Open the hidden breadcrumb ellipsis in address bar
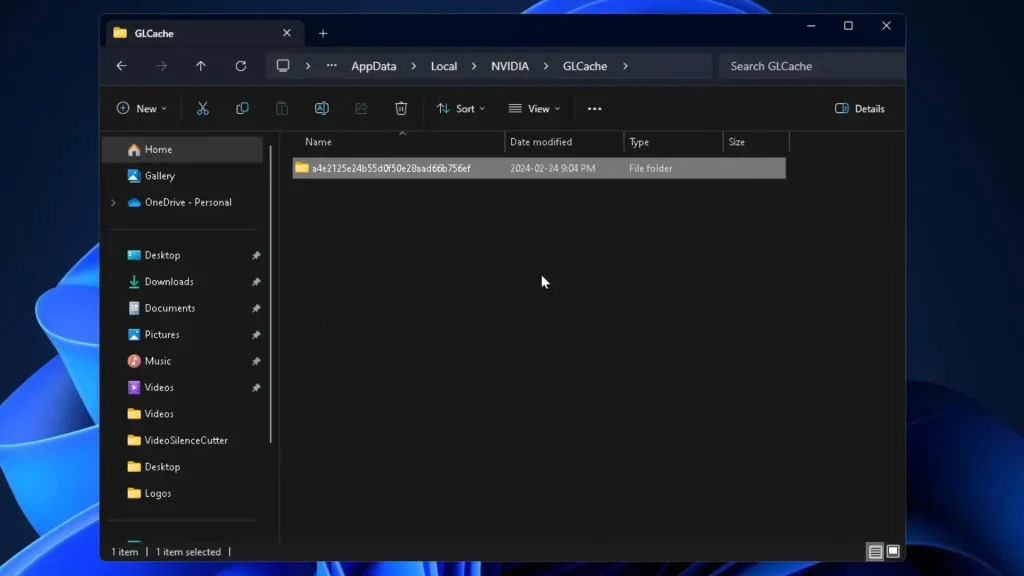This screenshot has height=576, width=1024. (332, 66)
